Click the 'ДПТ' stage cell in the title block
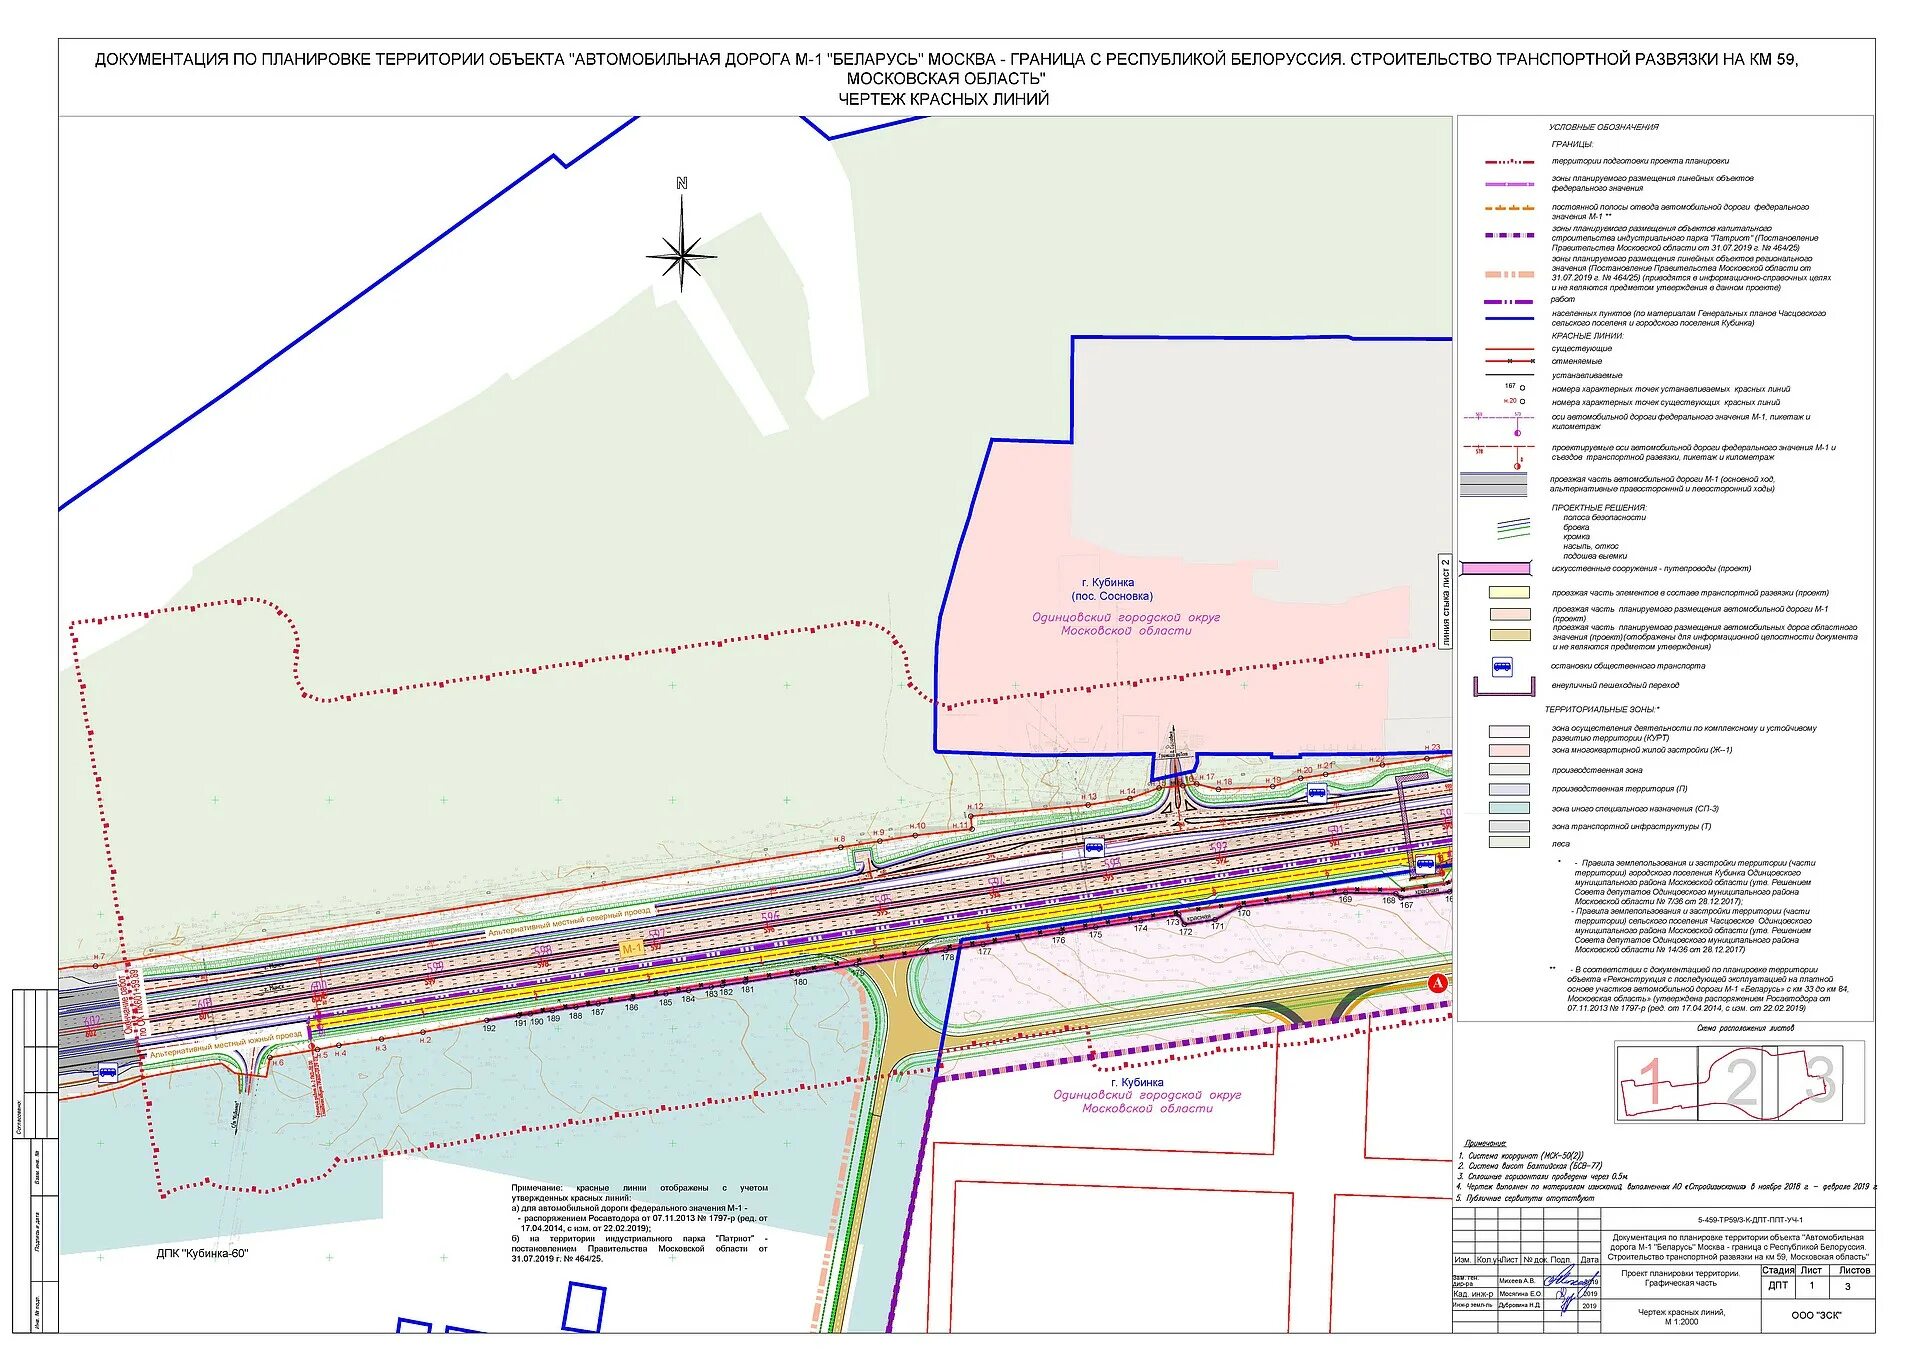The height and width of the screenshot is (1356, 1920). pyautogui.click(x=1778, y=1285)
